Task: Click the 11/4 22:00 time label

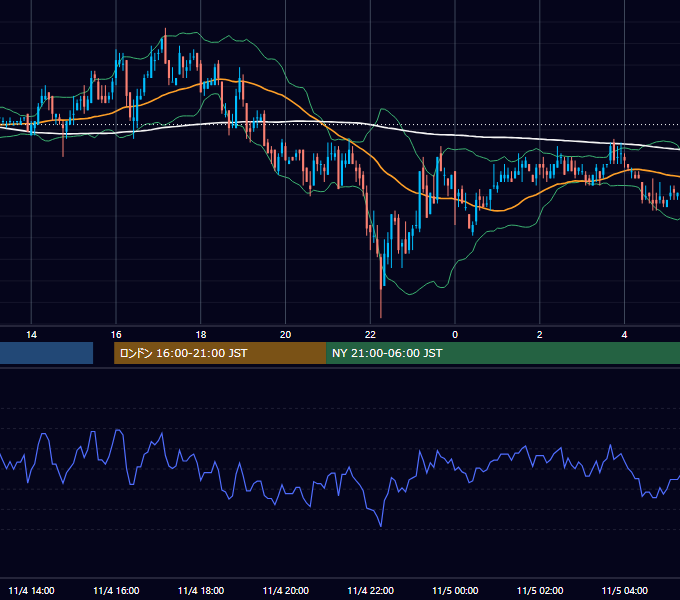Action: tap(370, 590)
